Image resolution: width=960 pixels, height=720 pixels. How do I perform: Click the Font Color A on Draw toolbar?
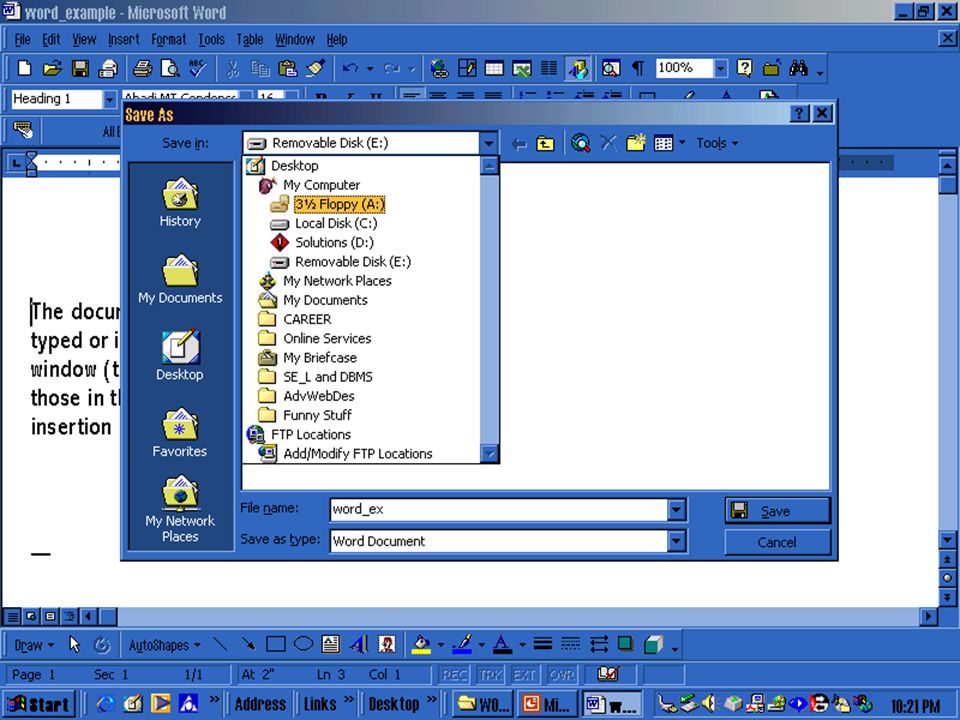click(x=502, y=644)
